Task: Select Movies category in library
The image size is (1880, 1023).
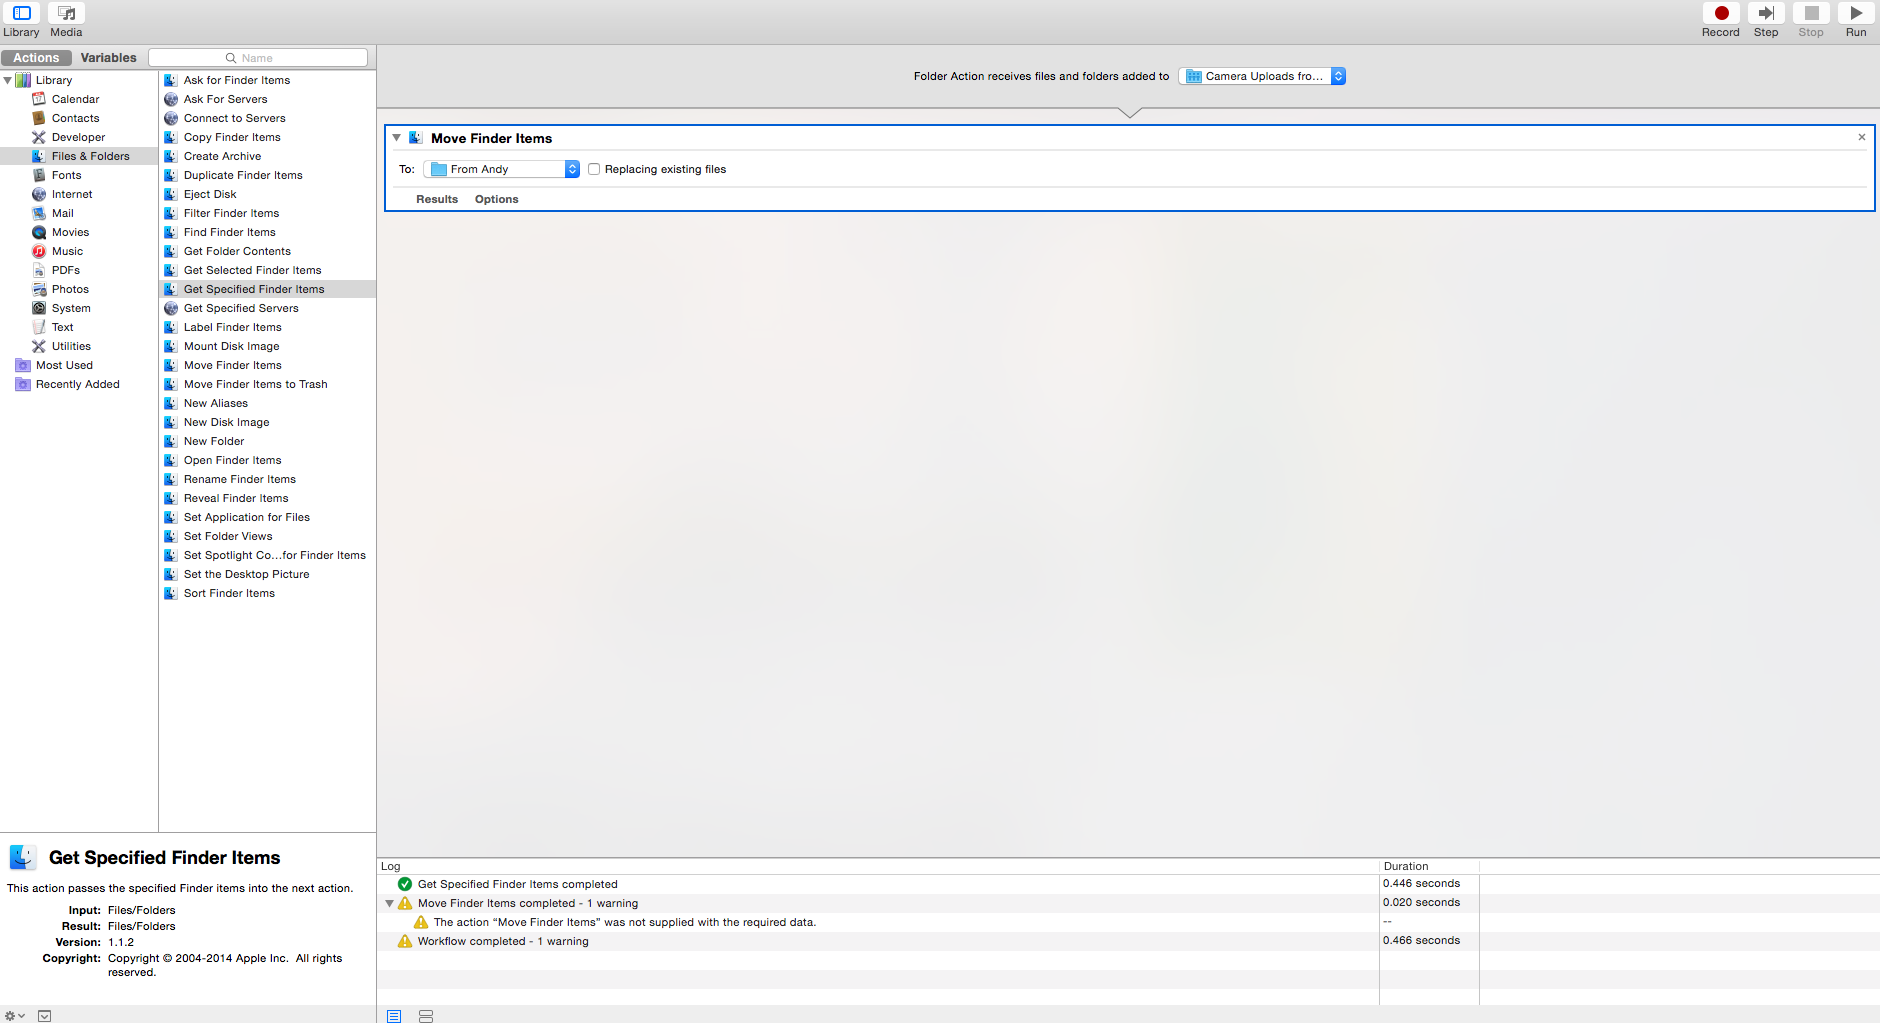Action: [70, 232]
